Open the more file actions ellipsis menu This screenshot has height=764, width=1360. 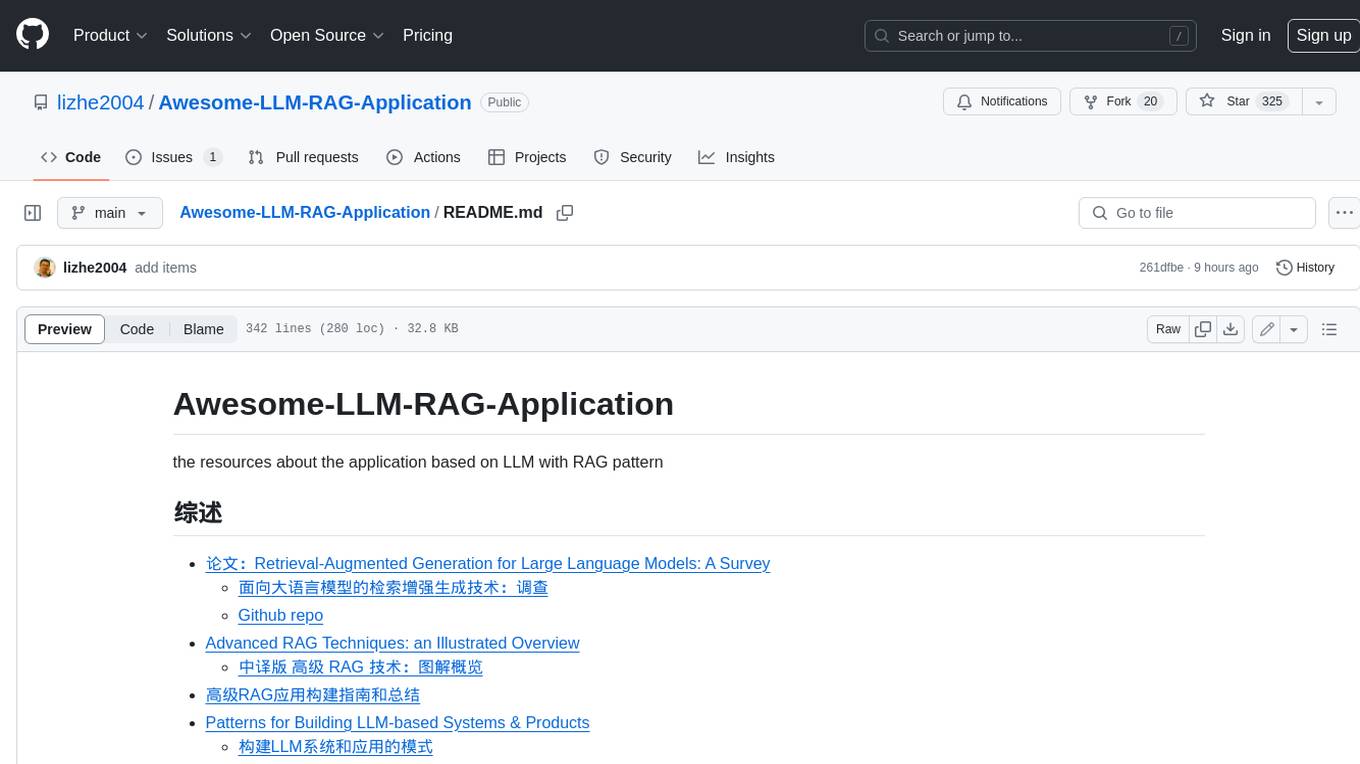1344,213
